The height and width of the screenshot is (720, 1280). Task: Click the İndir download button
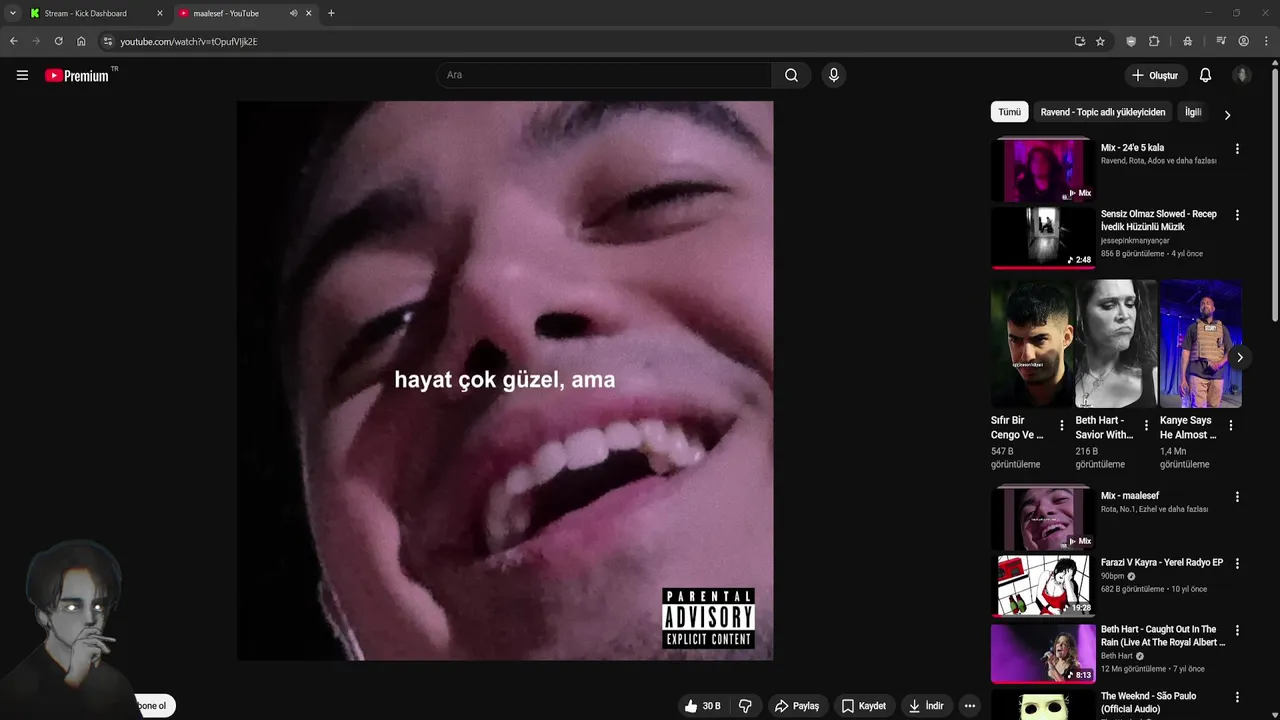click(x=926, y=706)
